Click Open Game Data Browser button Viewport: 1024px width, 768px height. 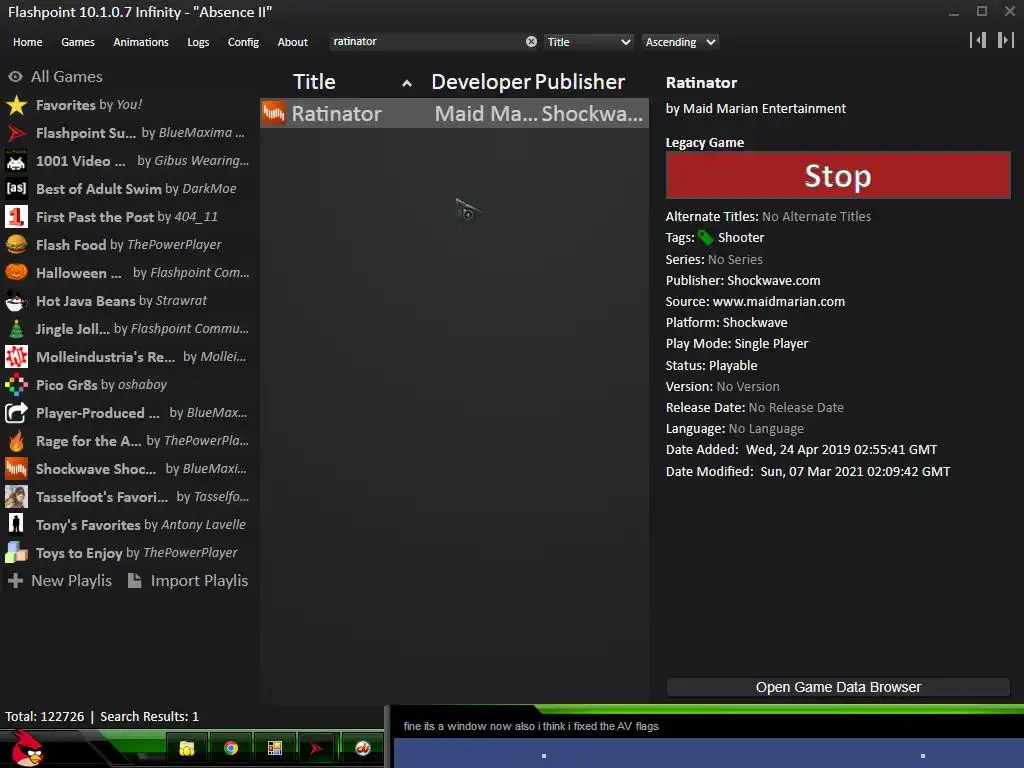[x=838, y=687]
